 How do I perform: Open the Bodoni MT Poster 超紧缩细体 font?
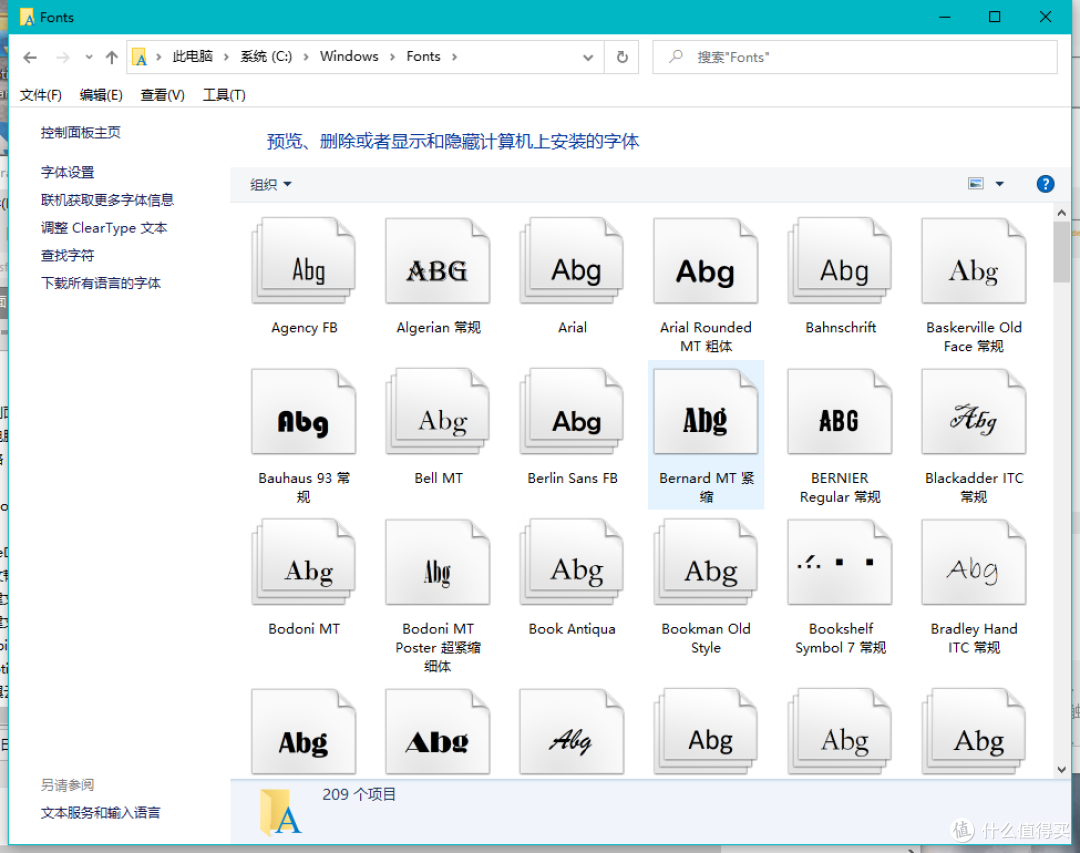click(437, 561)
